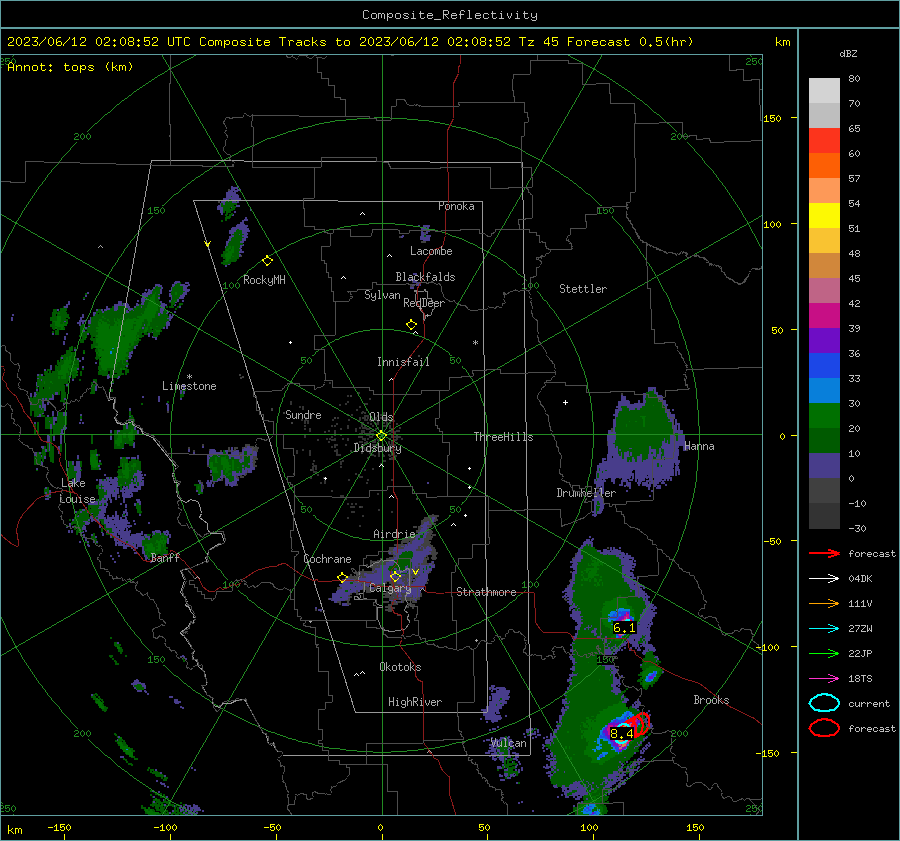The image size is (900, 841).
Task: Pick the magenta swatch between 42 and 39 dBZ
Action: [824, 316]
